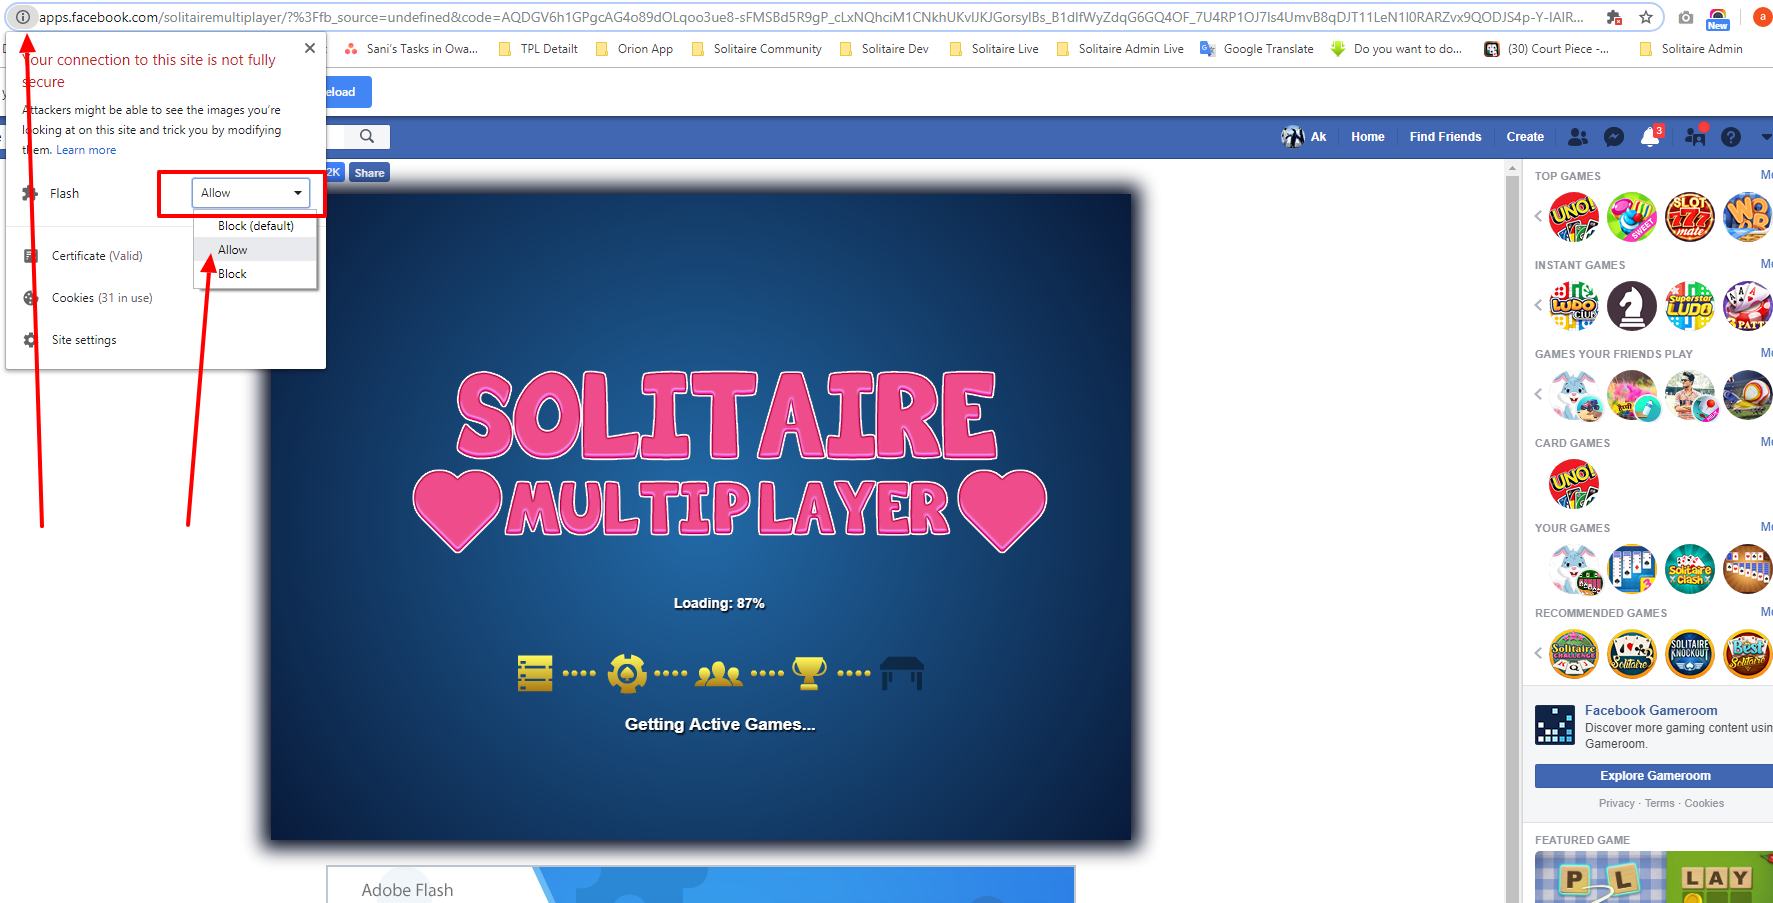Select Block (default) in the Flash list
The image size is (1773, 903).
click(x=255, y=226)
